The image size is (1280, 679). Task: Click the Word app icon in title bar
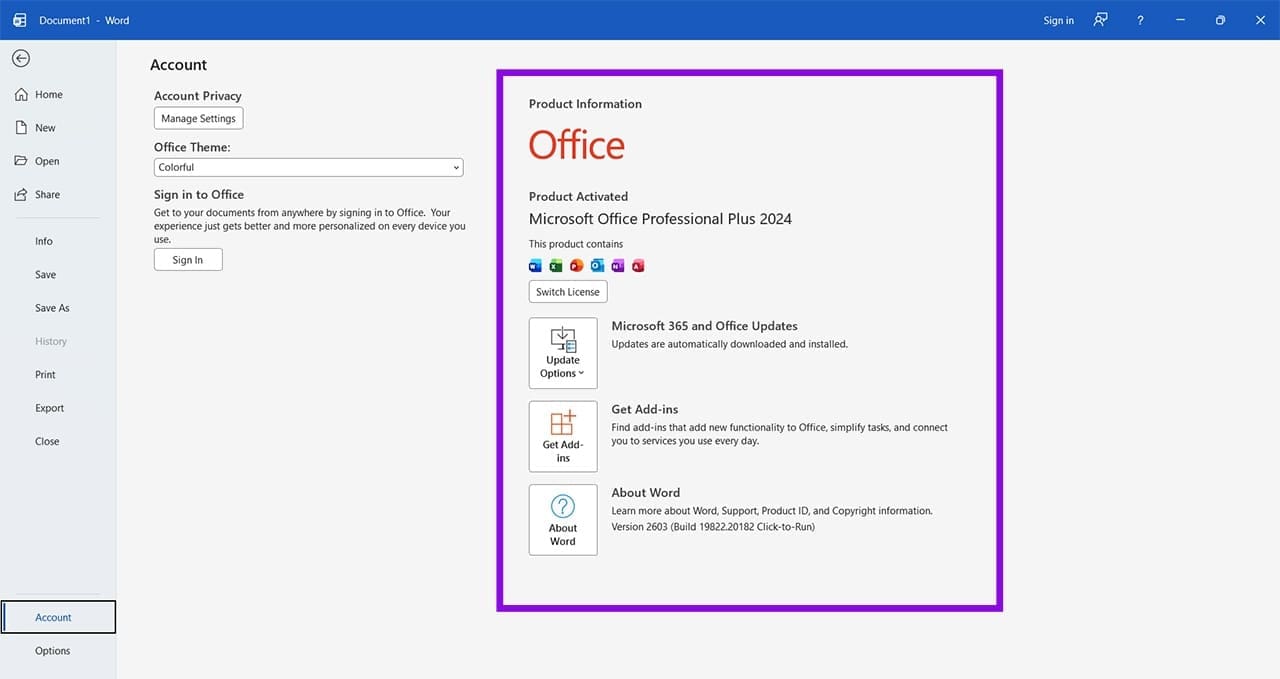[x=20, y=20]
